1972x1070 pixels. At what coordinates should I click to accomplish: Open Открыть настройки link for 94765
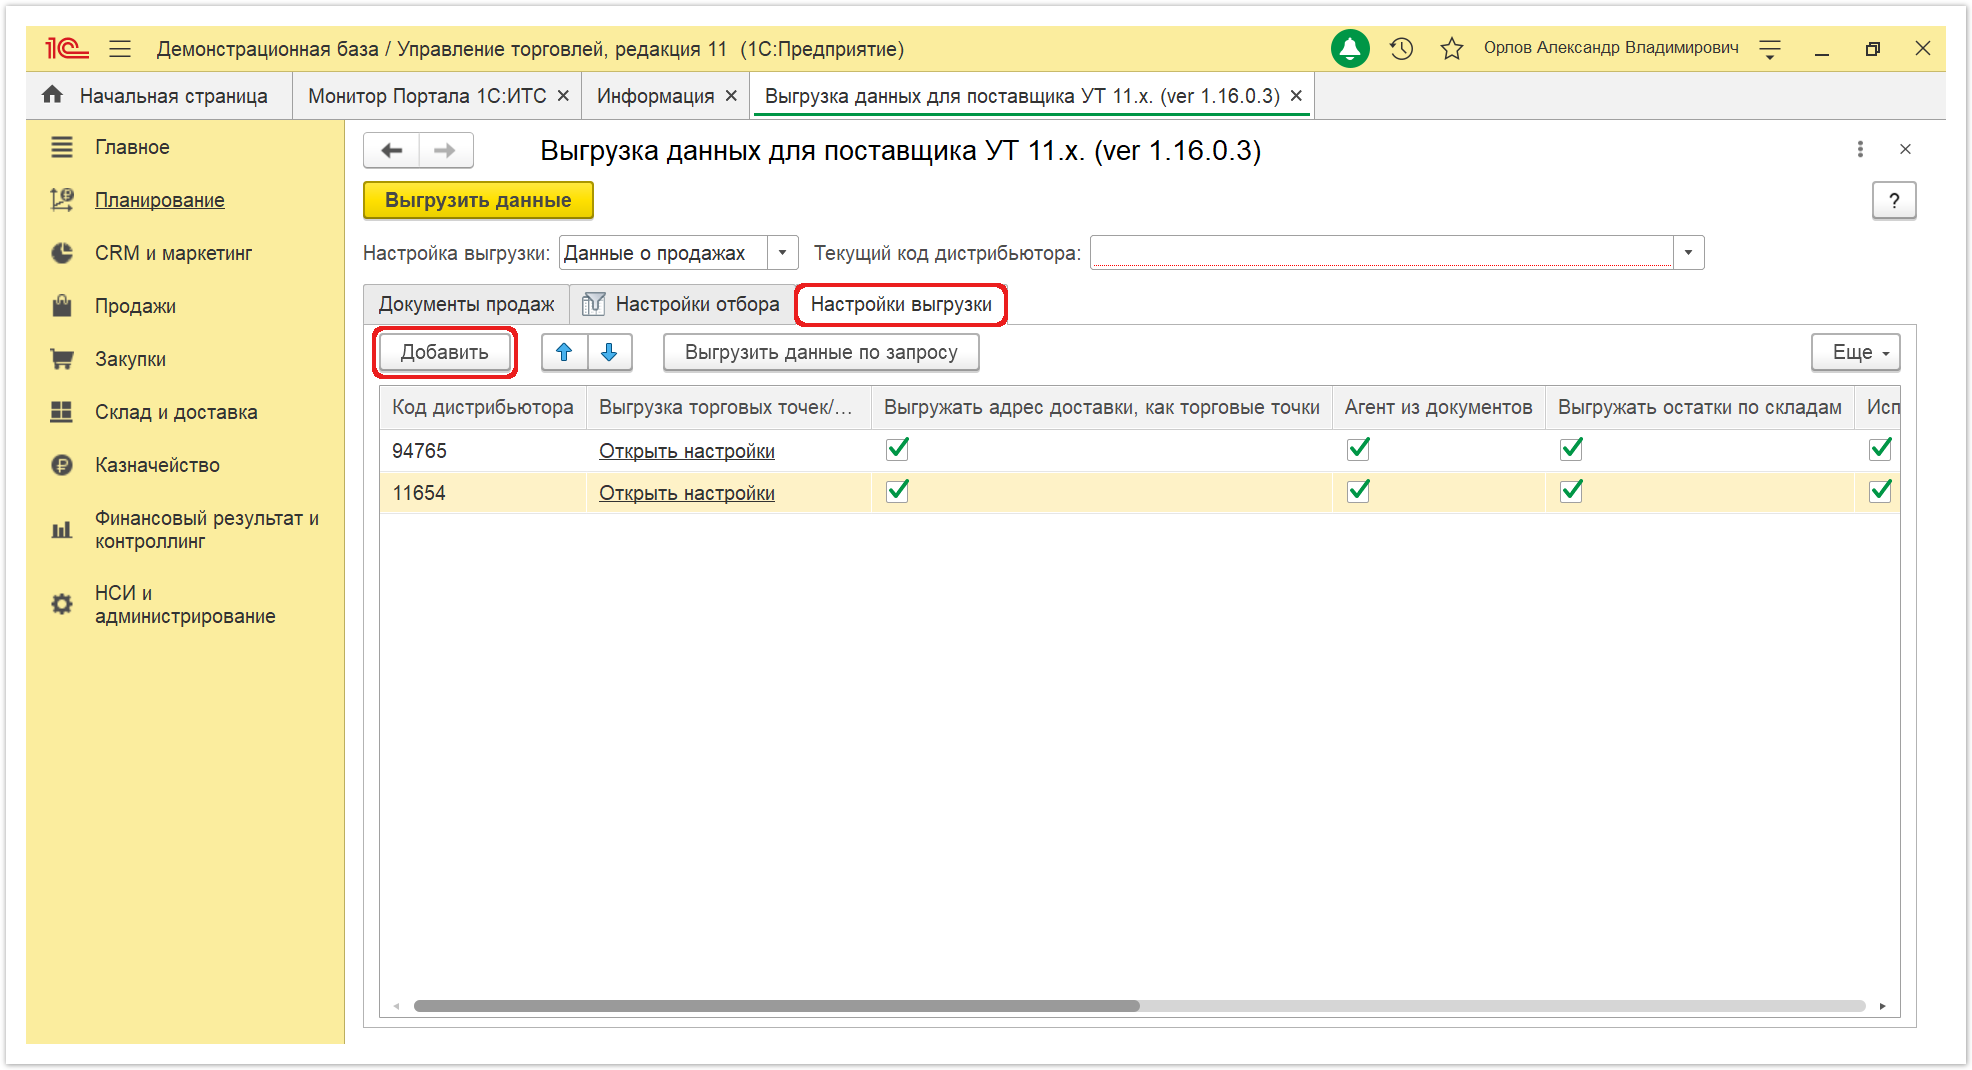coord(687,451)
